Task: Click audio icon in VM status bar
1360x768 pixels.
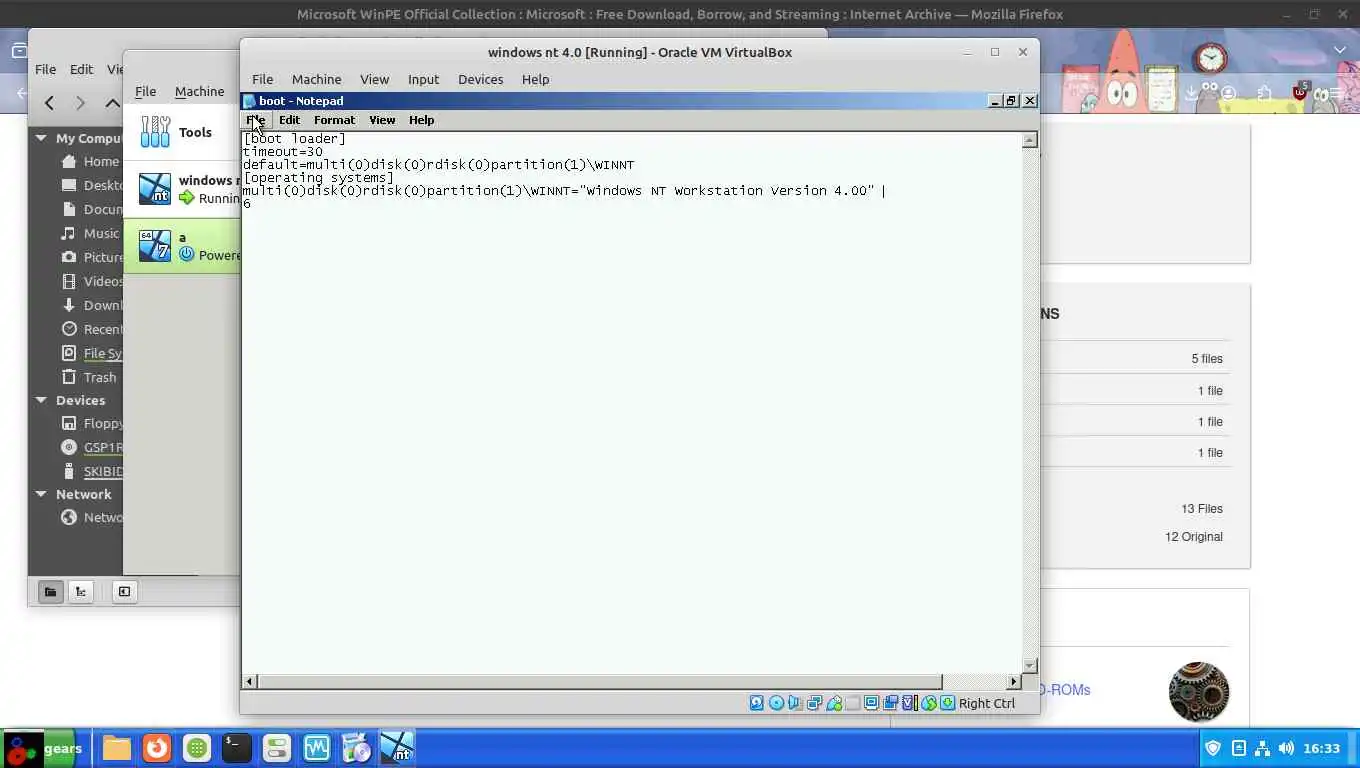Action: [795, 703]
